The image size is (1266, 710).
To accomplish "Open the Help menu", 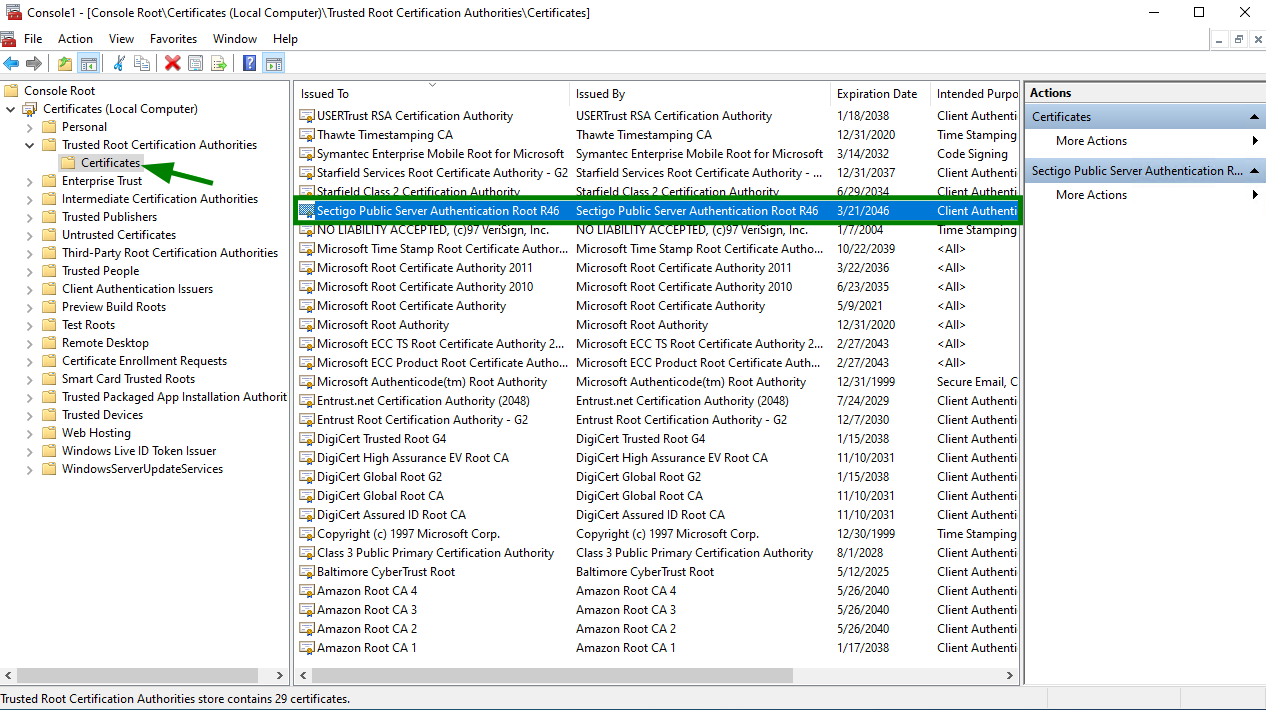I will click(x=285, y=39).
